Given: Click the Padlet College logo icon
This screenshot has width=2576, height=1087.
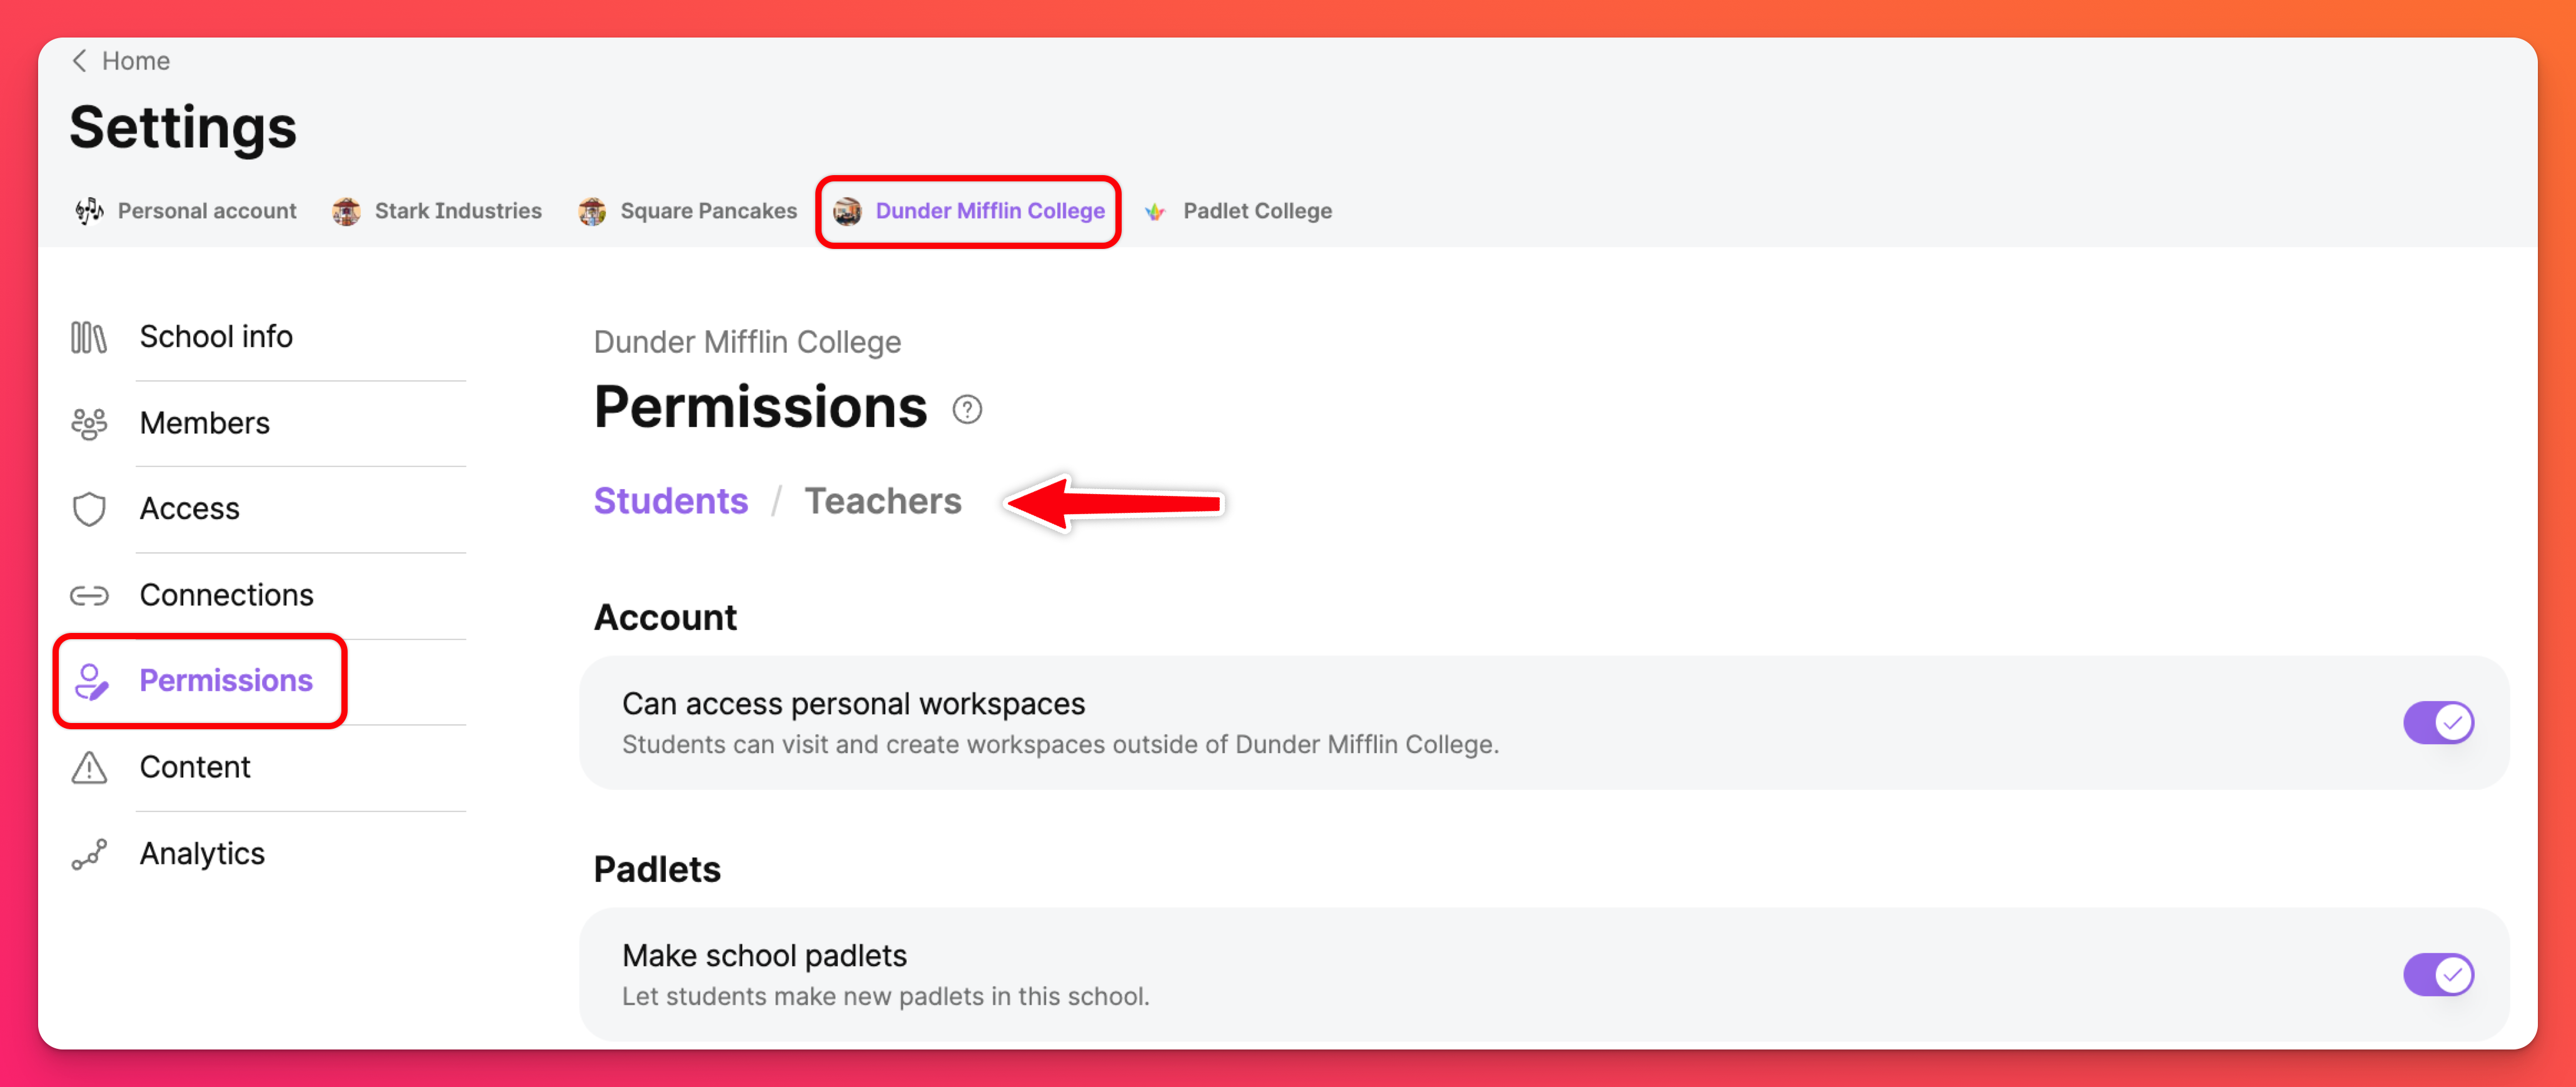Looking at the screenshot, I should click(1155, 211).
